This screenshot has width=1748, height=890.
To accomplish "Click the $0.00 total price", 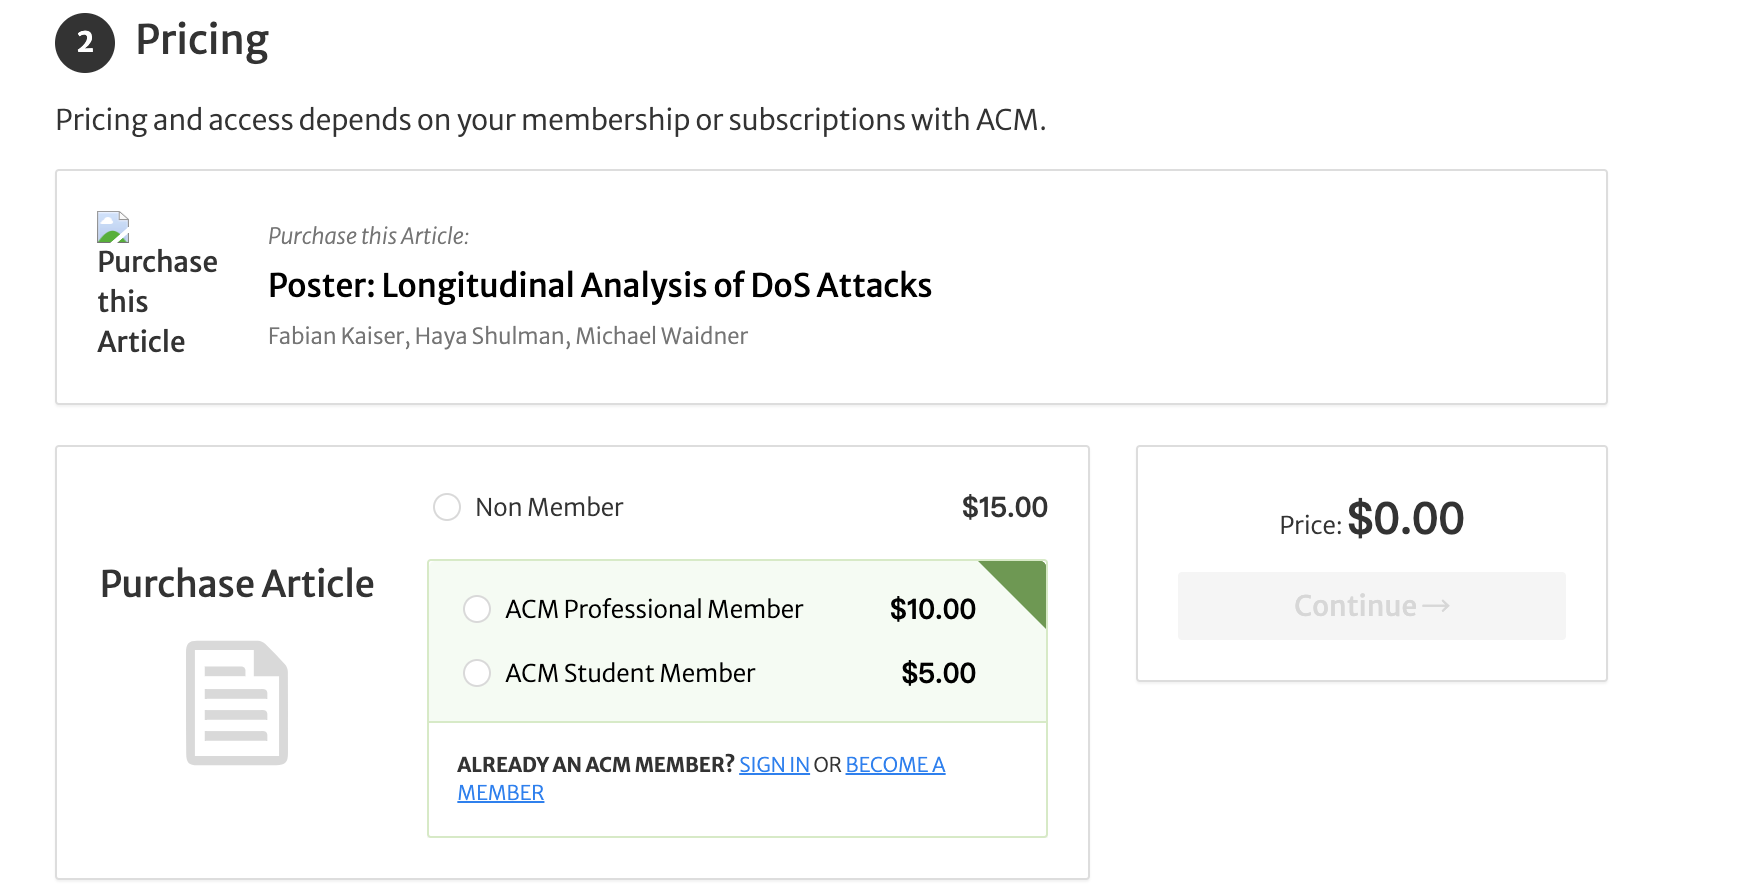I will coord(1405,519).
